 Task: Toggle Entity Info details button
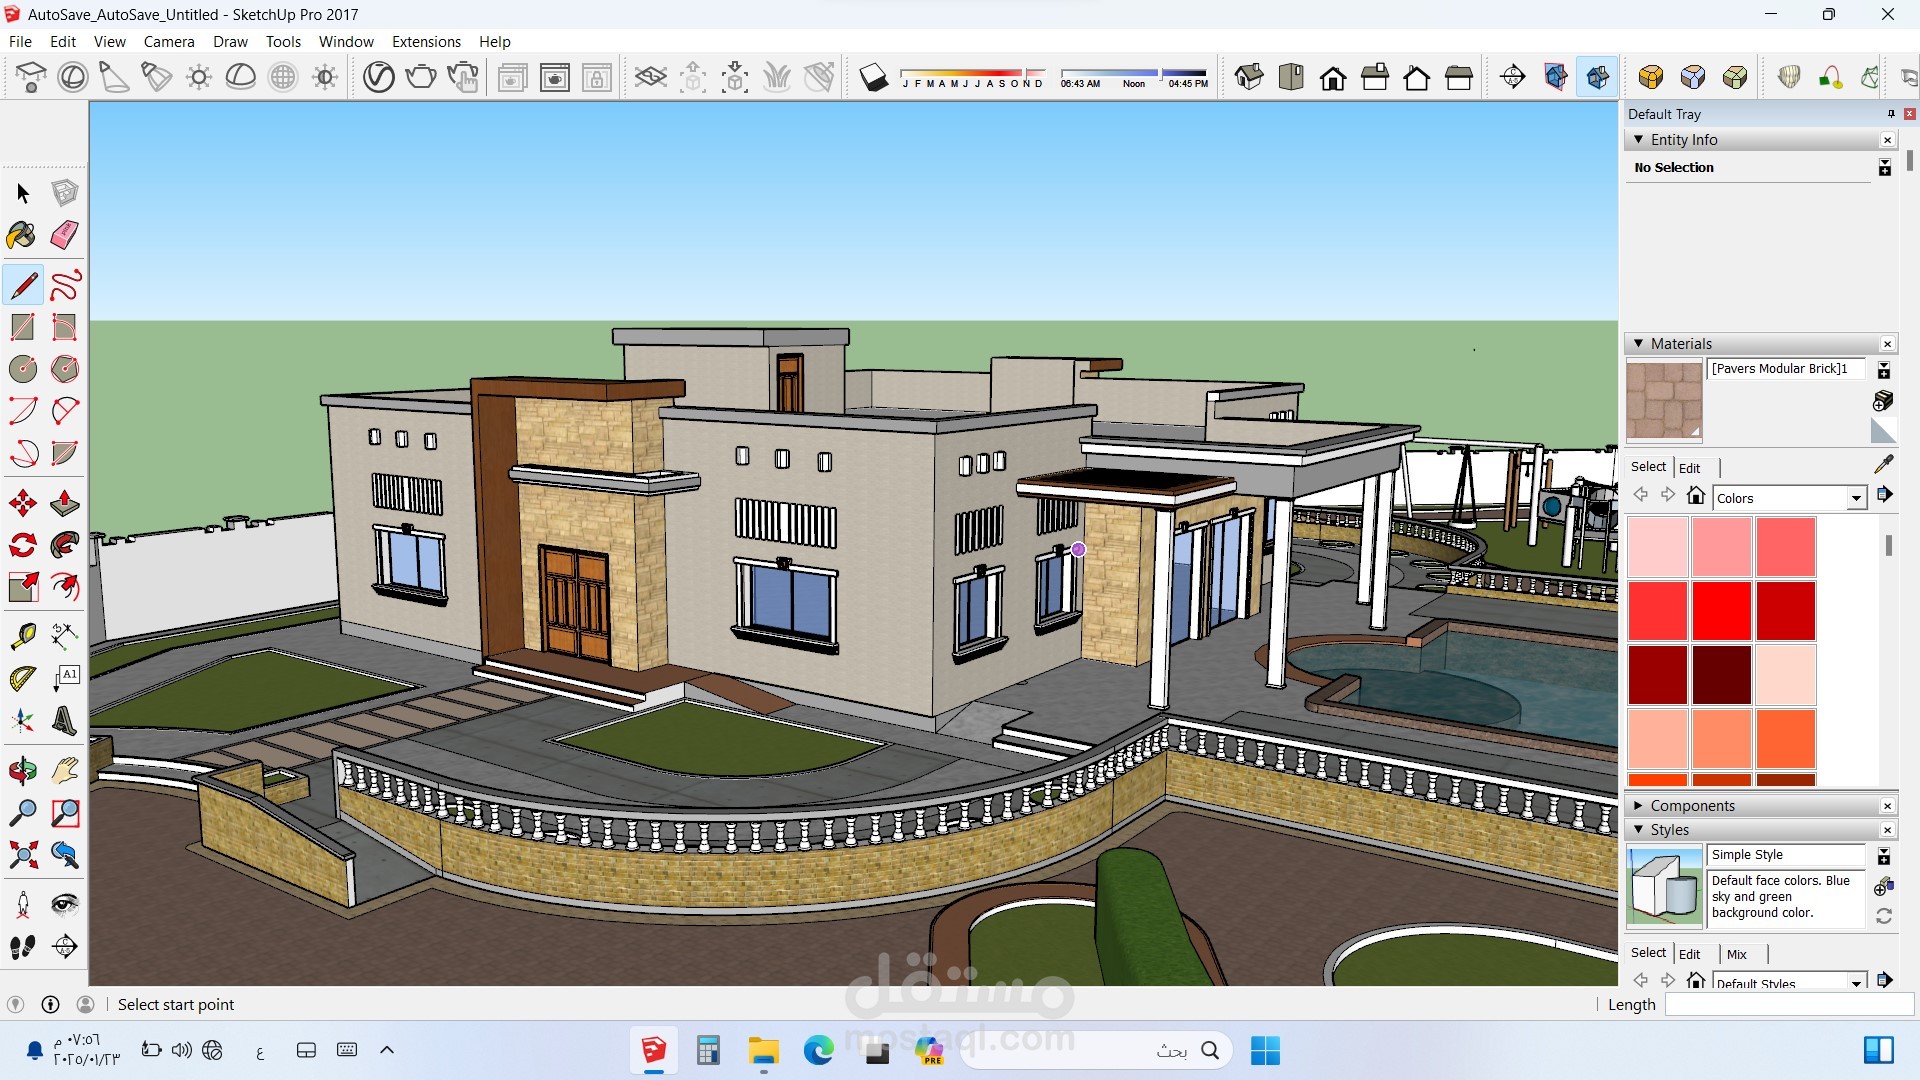click(1884, 168)
